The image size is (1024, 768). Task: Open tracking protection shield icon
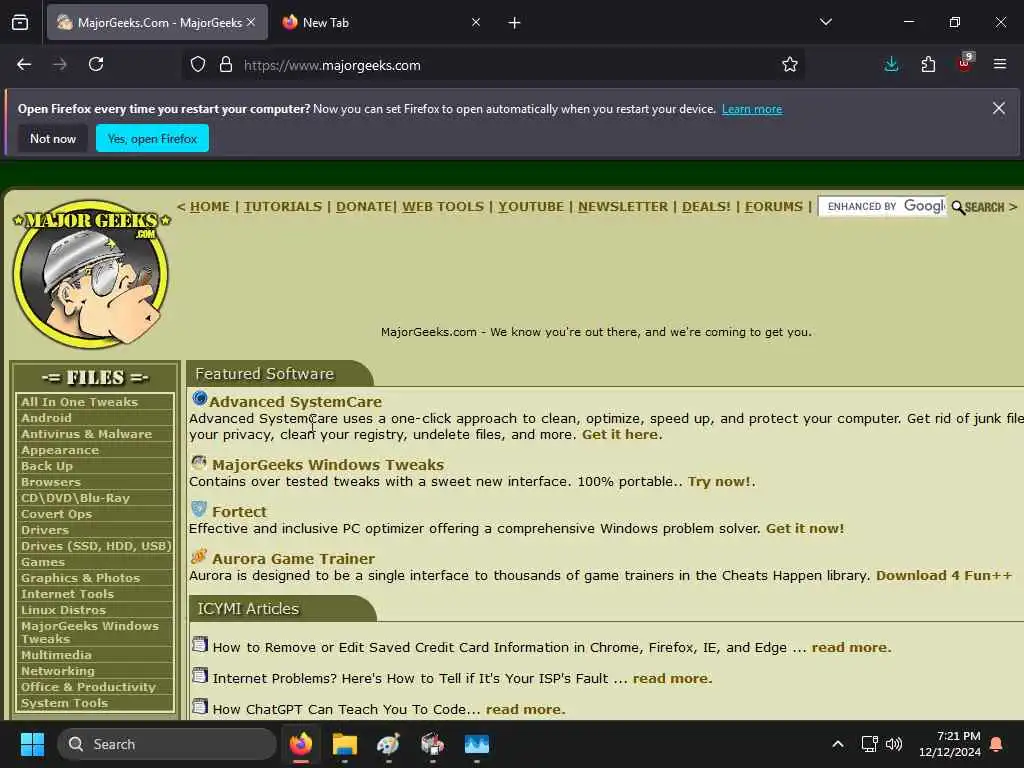coord(198,64)
